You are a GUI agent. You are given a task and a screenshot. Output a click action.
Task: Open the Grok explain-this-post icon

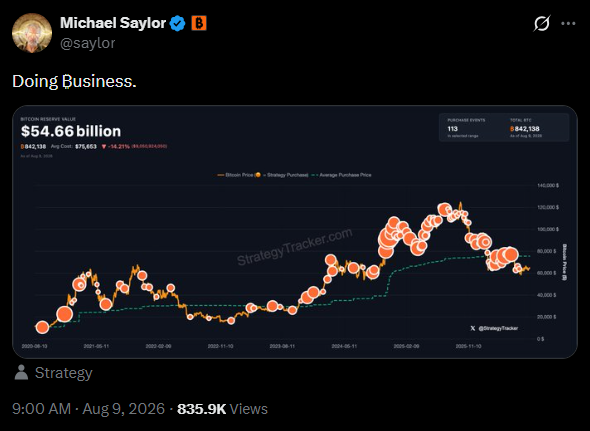542,23
